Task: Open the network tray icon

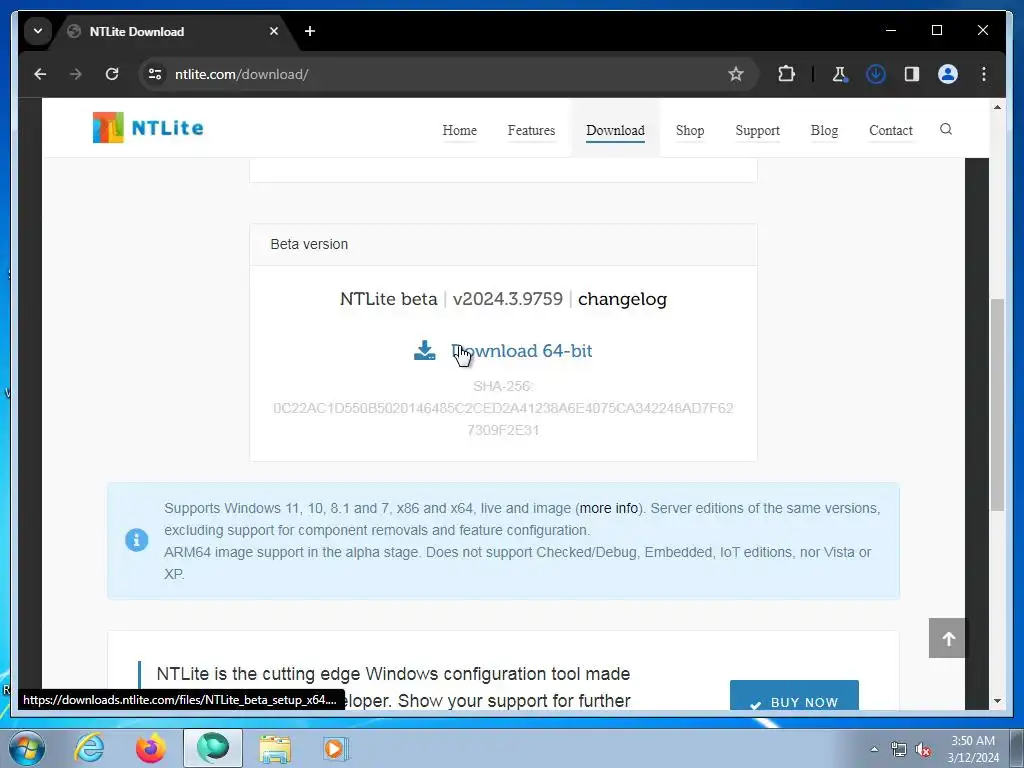Action: pyautogui.click(x=899, y=750)
